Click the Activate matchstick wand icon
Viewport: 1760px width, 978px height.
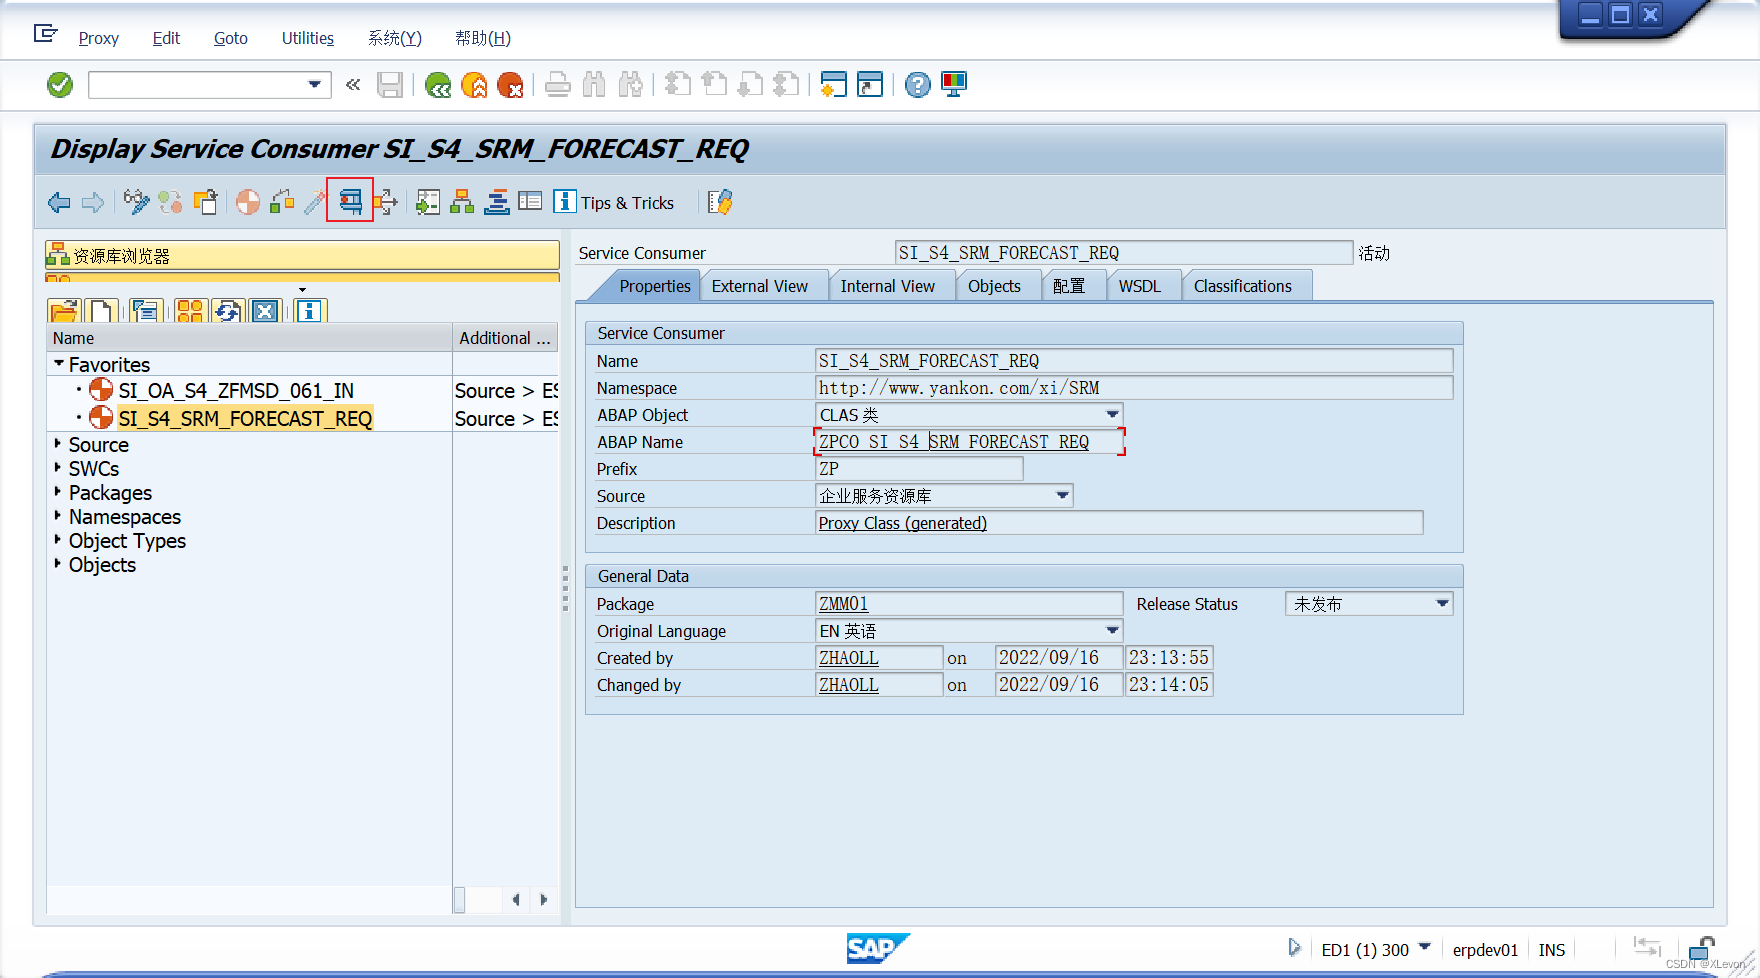[315, 202]
